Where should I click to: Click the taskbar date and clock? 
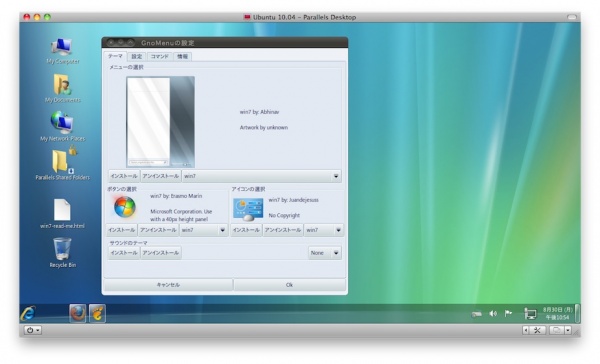pos(557,313)
